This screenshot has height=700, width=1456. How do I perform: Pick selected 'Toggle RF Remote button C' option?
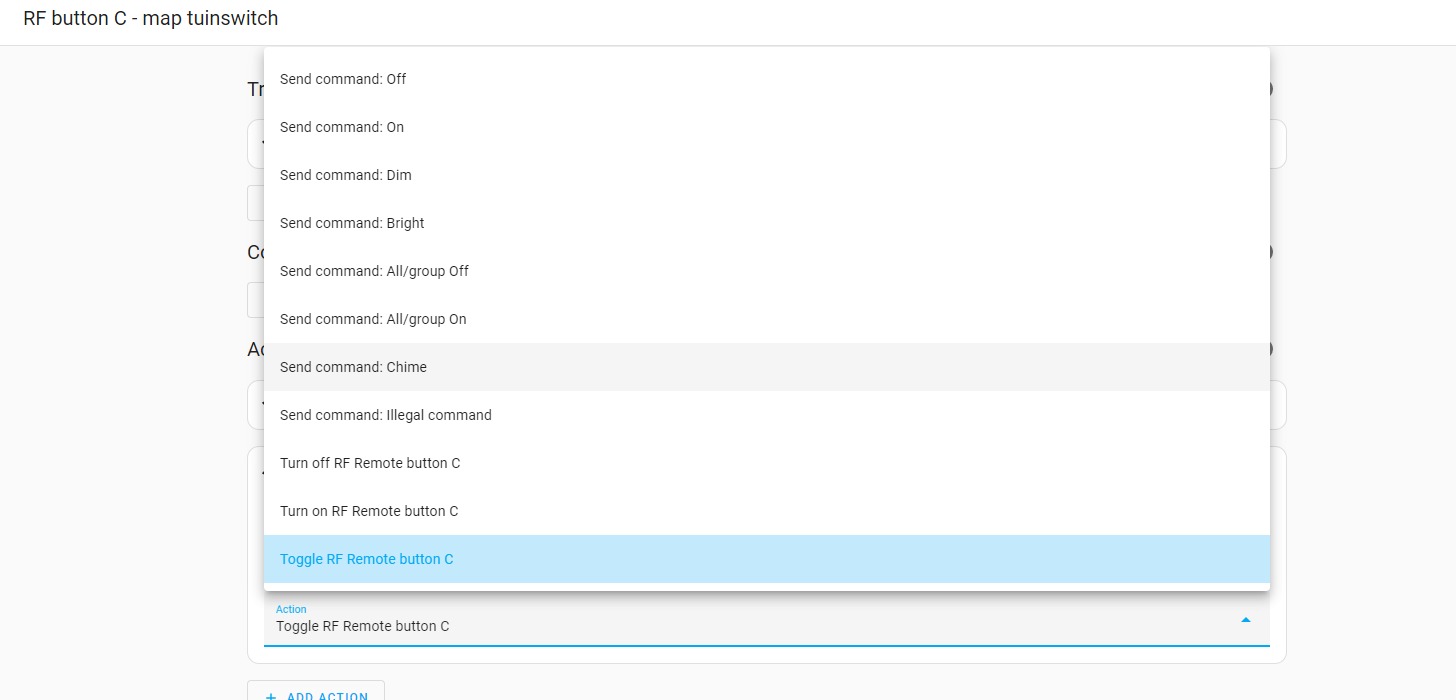click(367, 559)
